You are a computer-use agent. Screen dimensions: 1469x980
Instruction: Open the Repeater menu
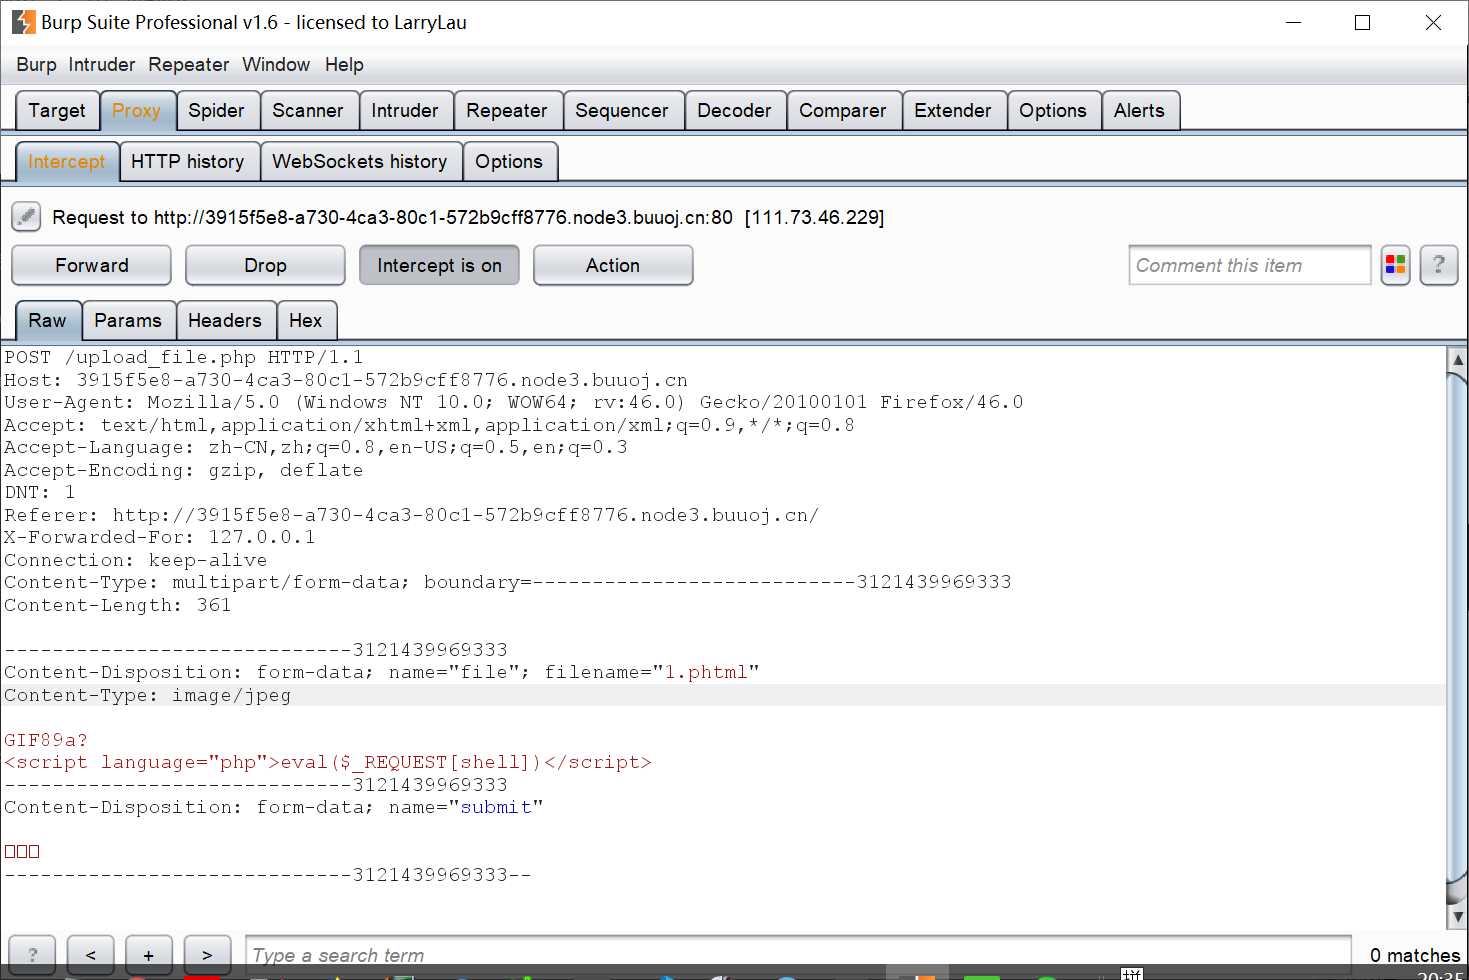point(189,64)
